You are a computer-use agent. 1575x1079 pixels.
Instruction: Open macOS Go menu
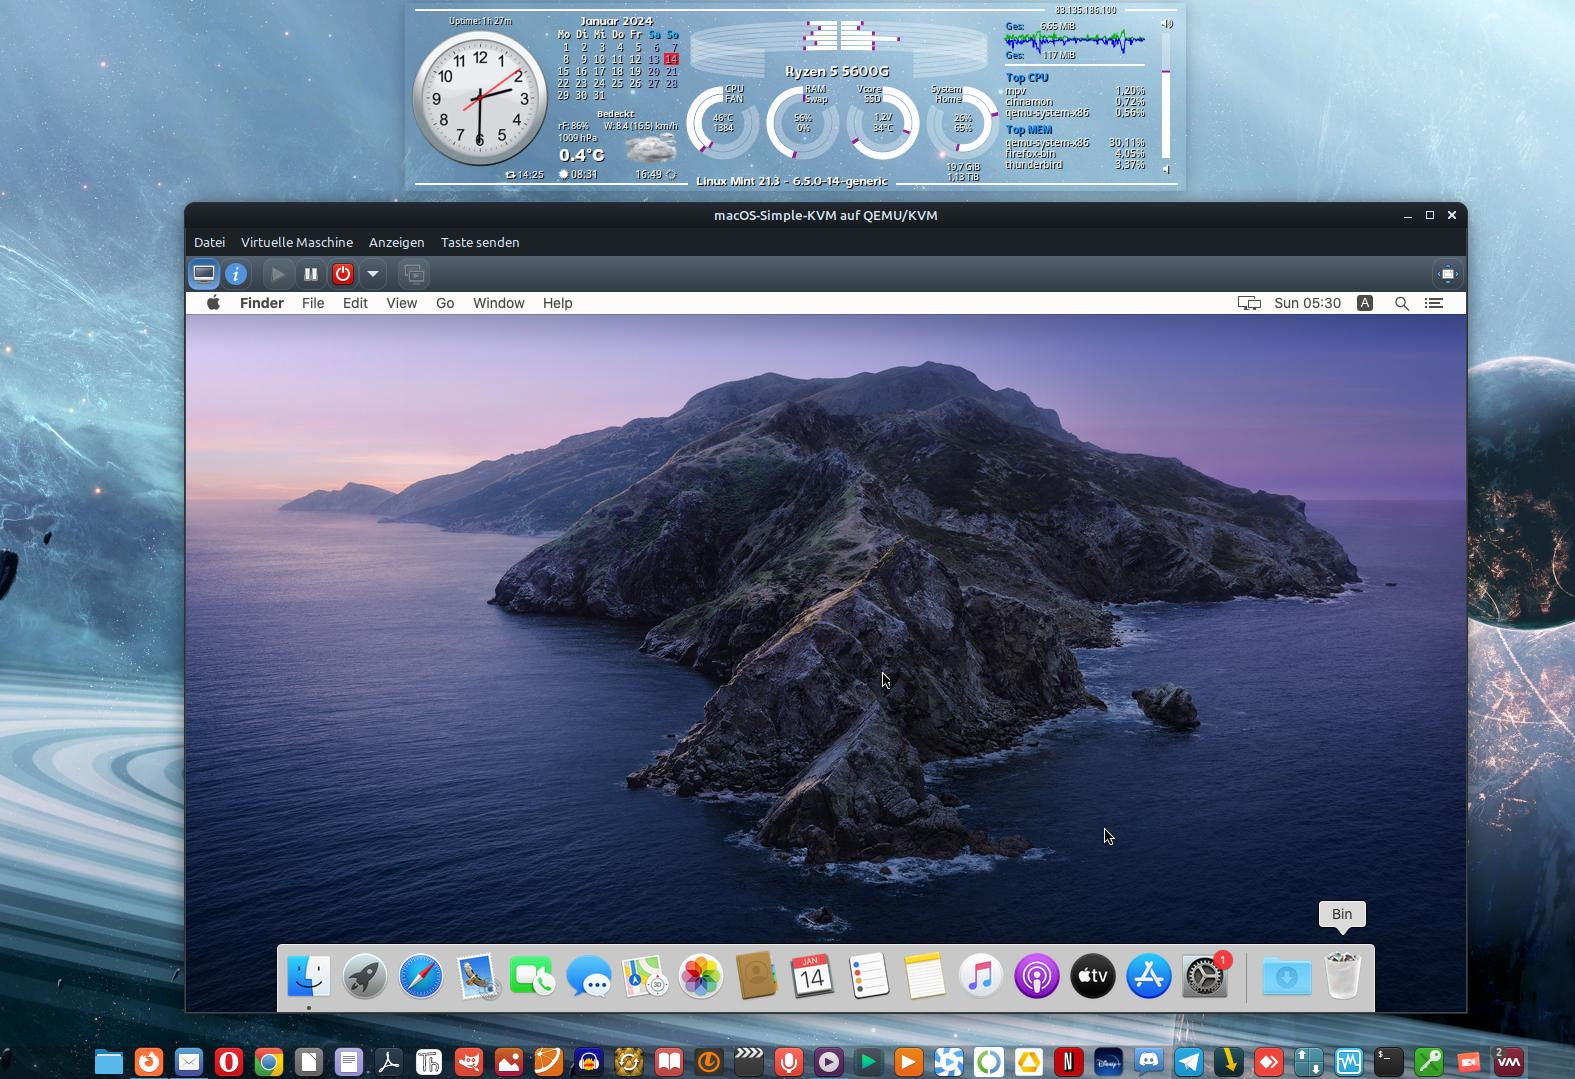tap(445, 303)
